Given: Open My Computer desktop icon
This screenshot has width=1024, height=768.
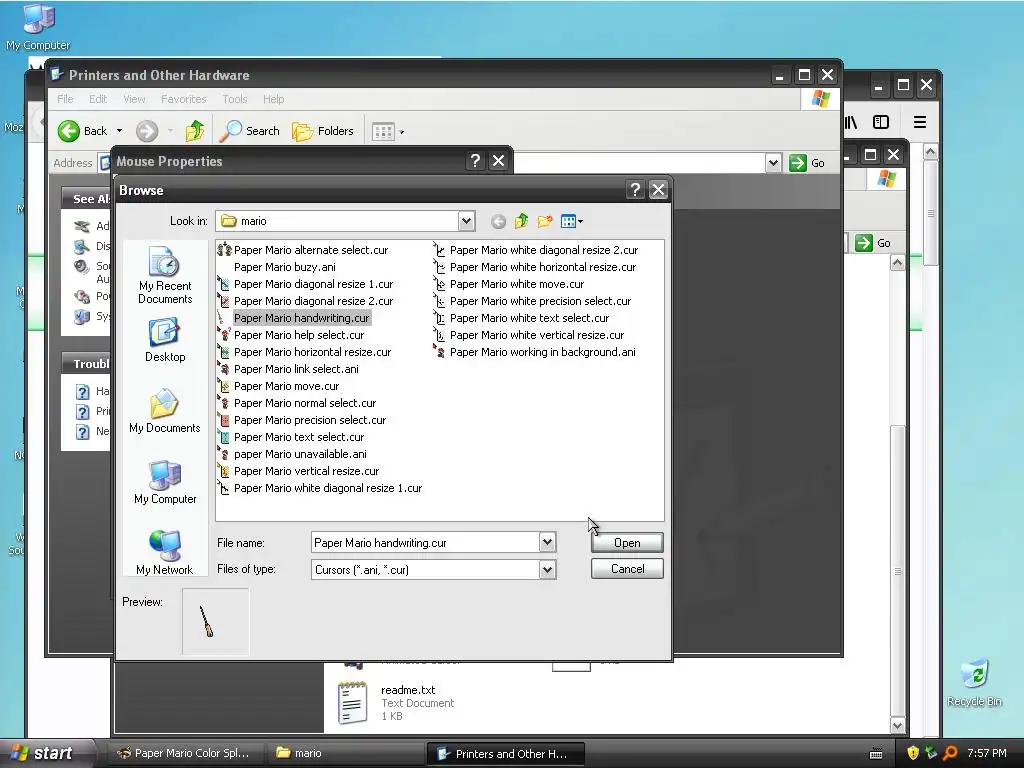Looking at the screenshot, I should coord(38,27).
